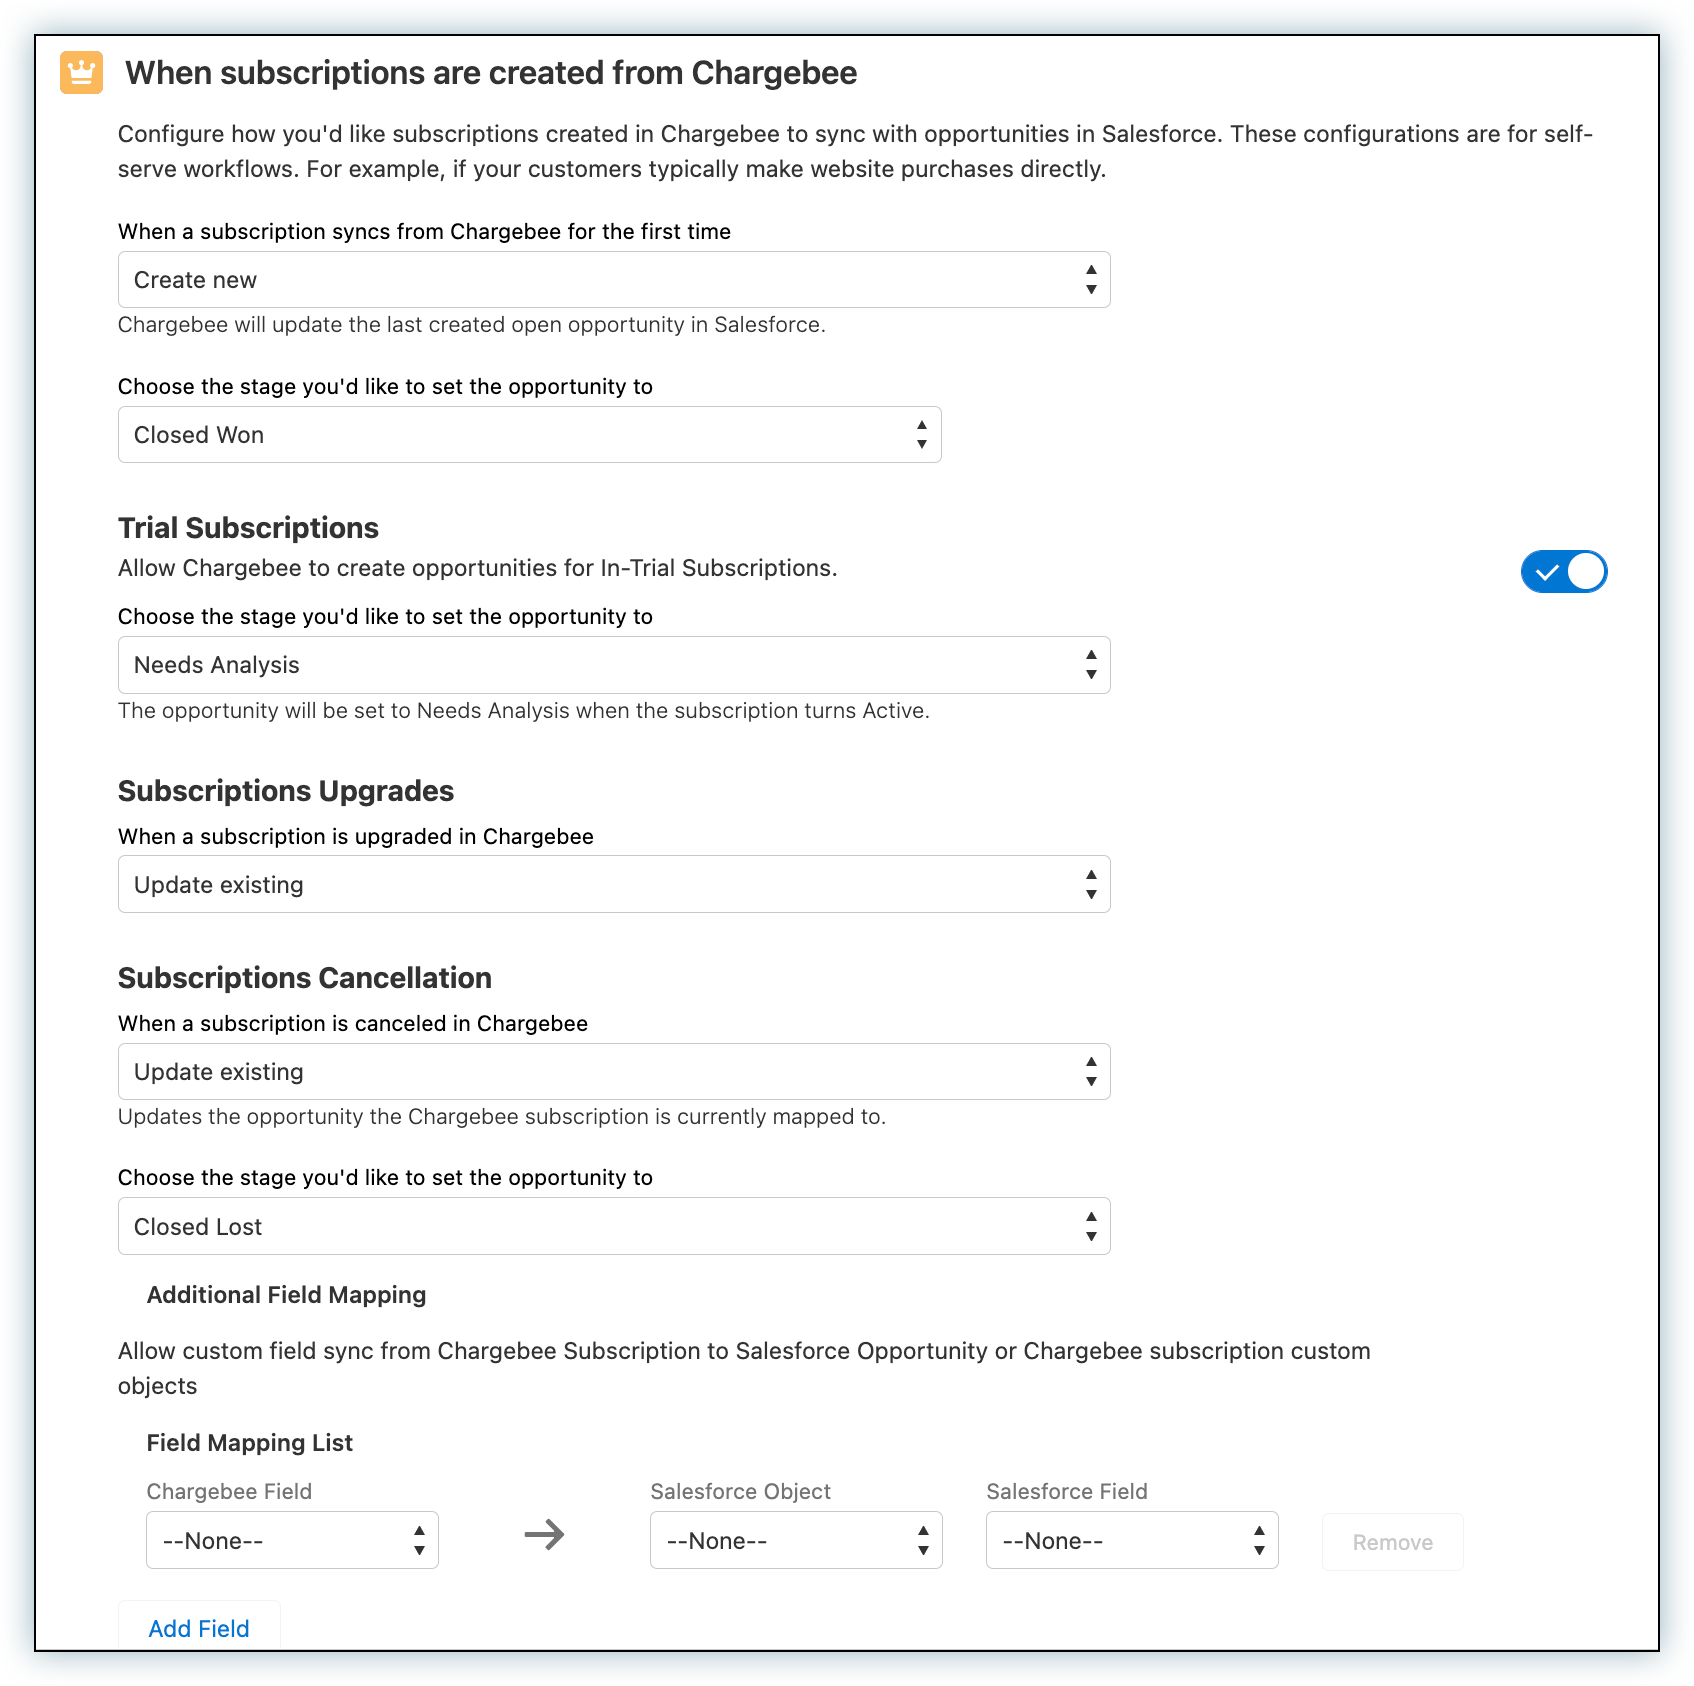The width and height of the screenshot is (1694, 1686).
Task: Open the subscription upgraded action dropdown
Action: point(613,885)
